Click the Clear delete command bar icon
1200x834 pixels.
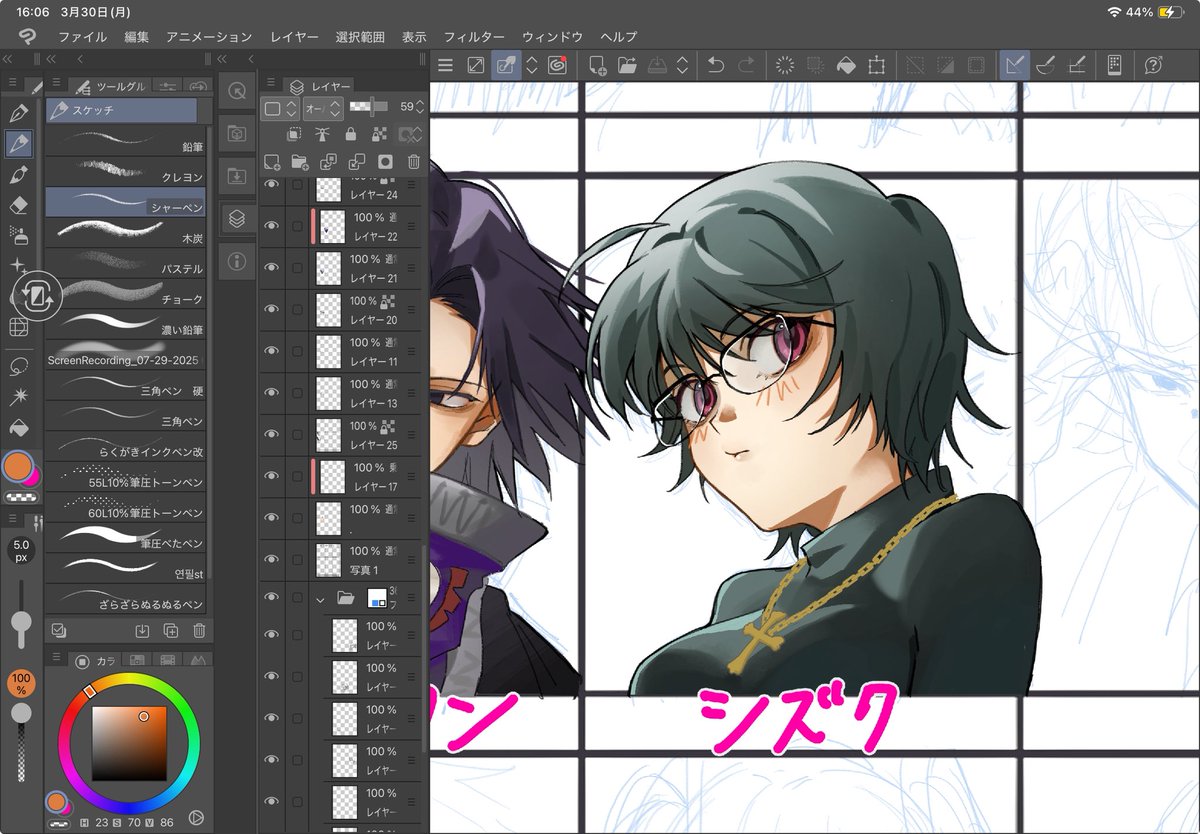[x=785, y=65]
